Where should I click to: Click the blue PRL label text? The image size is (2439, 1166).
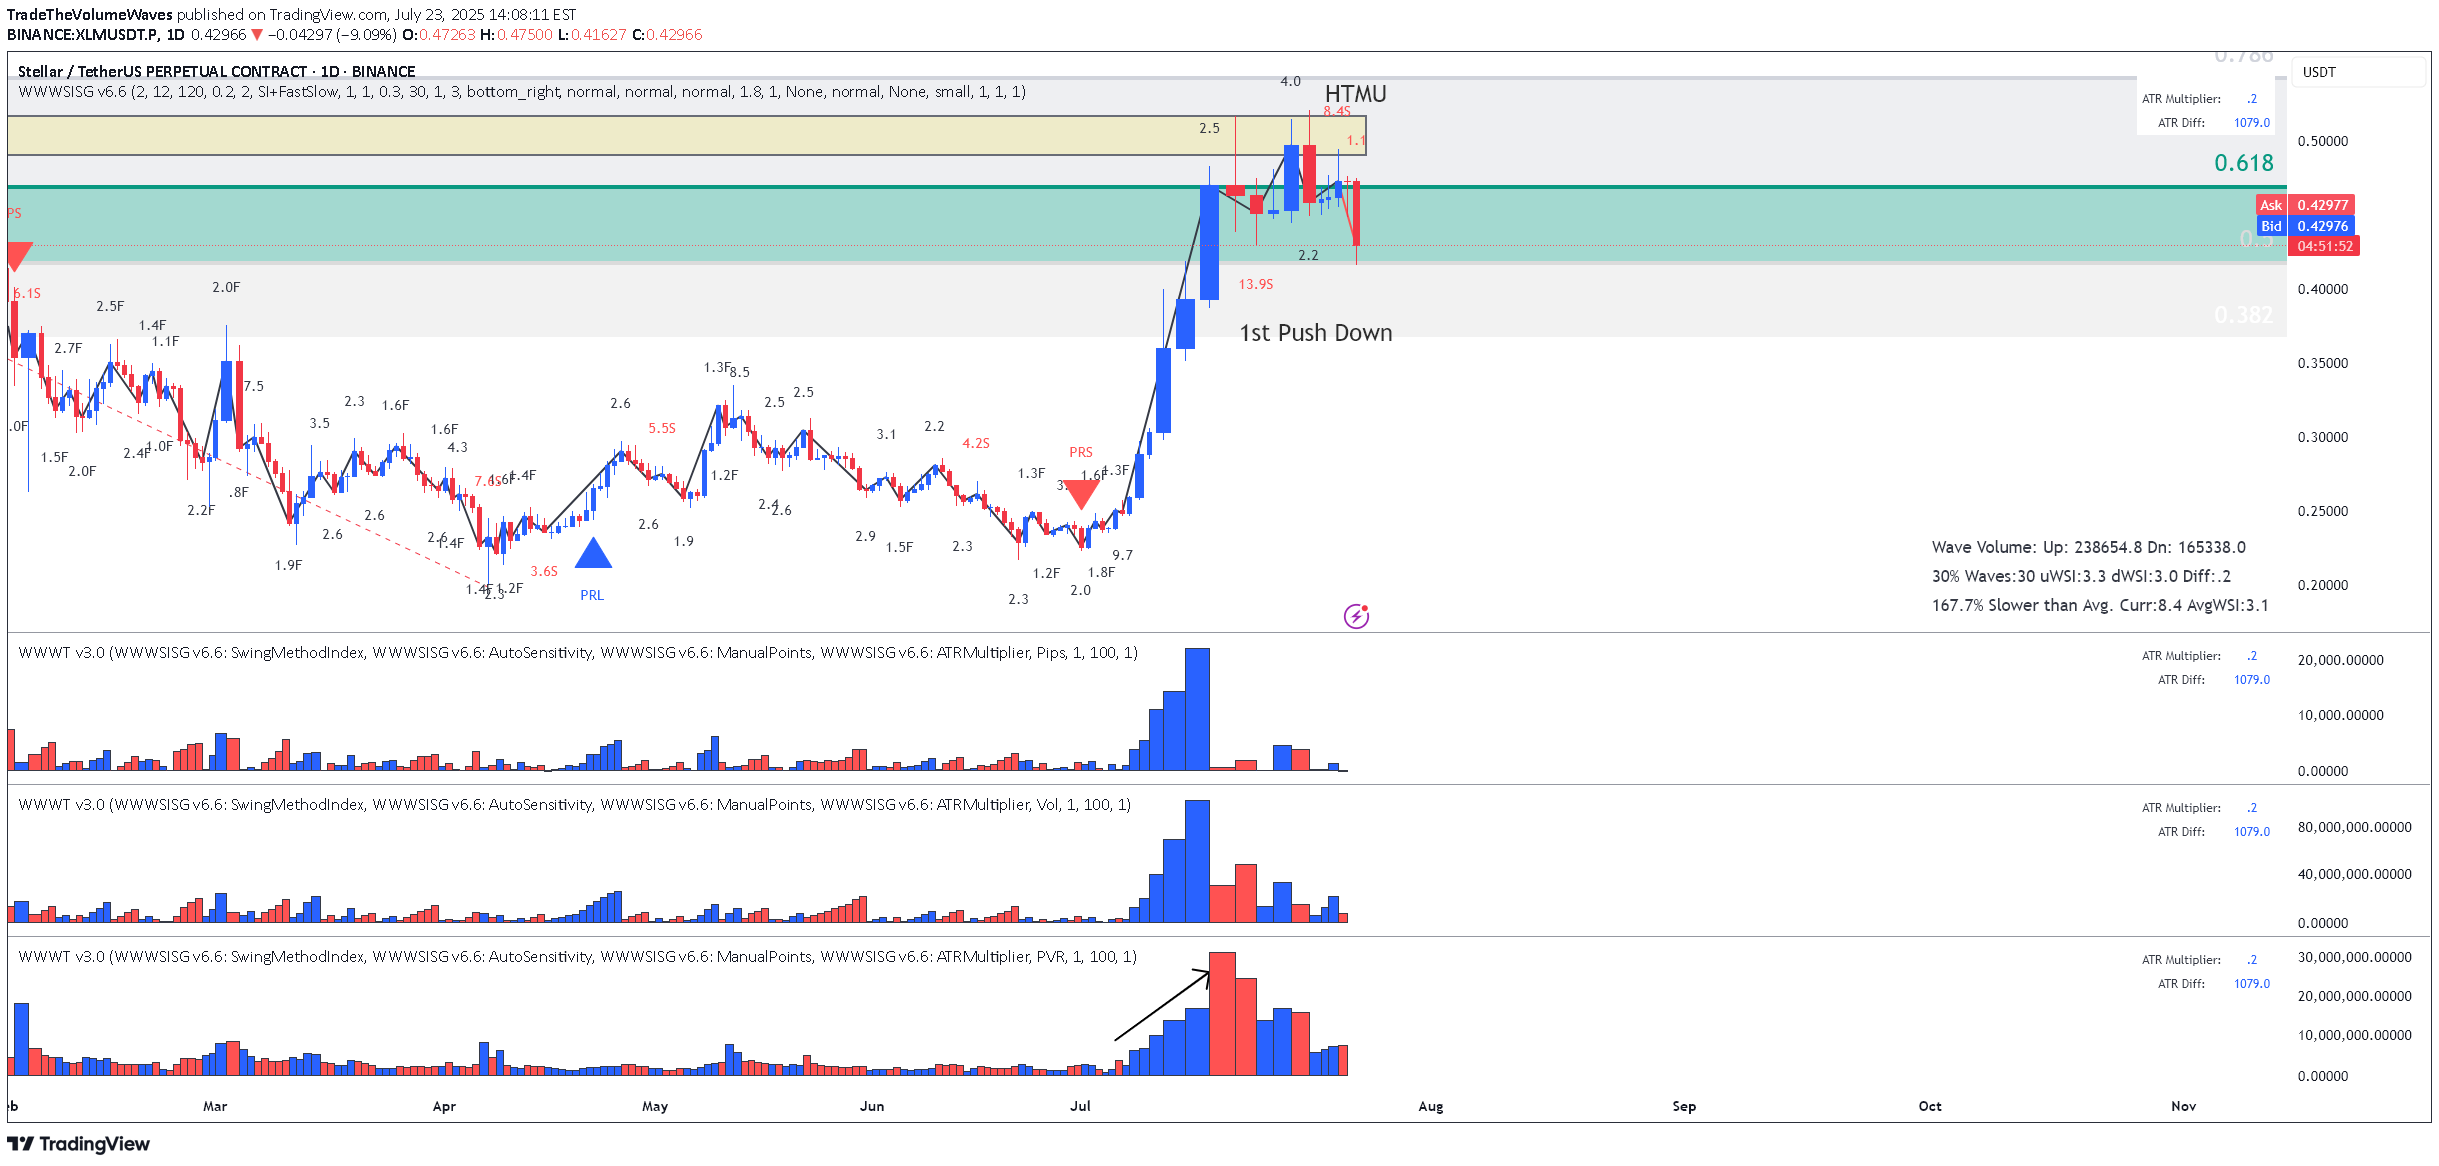click(592, 596)
